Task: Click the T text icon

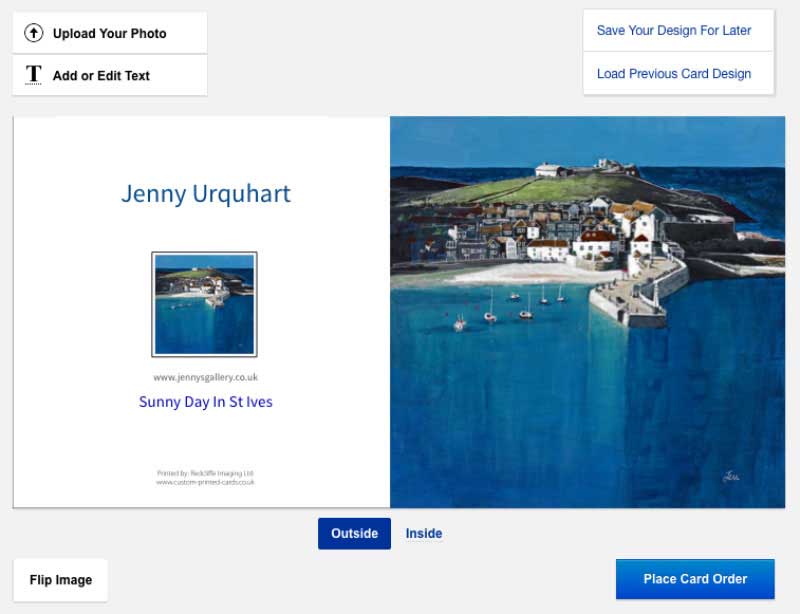Action: (x=34, y=75)
